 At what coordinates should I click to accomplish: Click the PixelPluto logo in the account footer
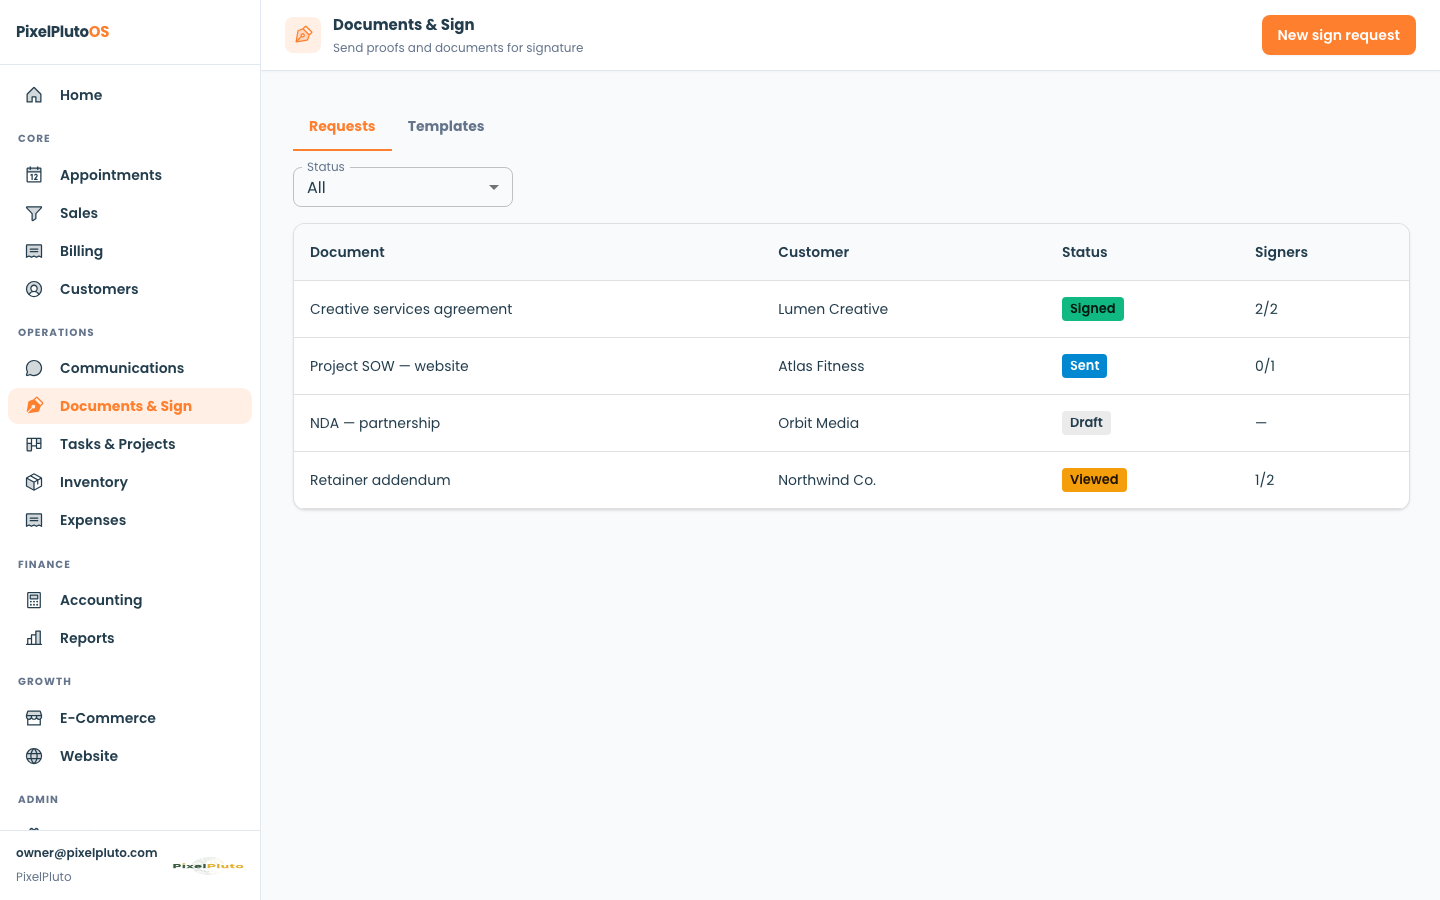pos(208,865)
